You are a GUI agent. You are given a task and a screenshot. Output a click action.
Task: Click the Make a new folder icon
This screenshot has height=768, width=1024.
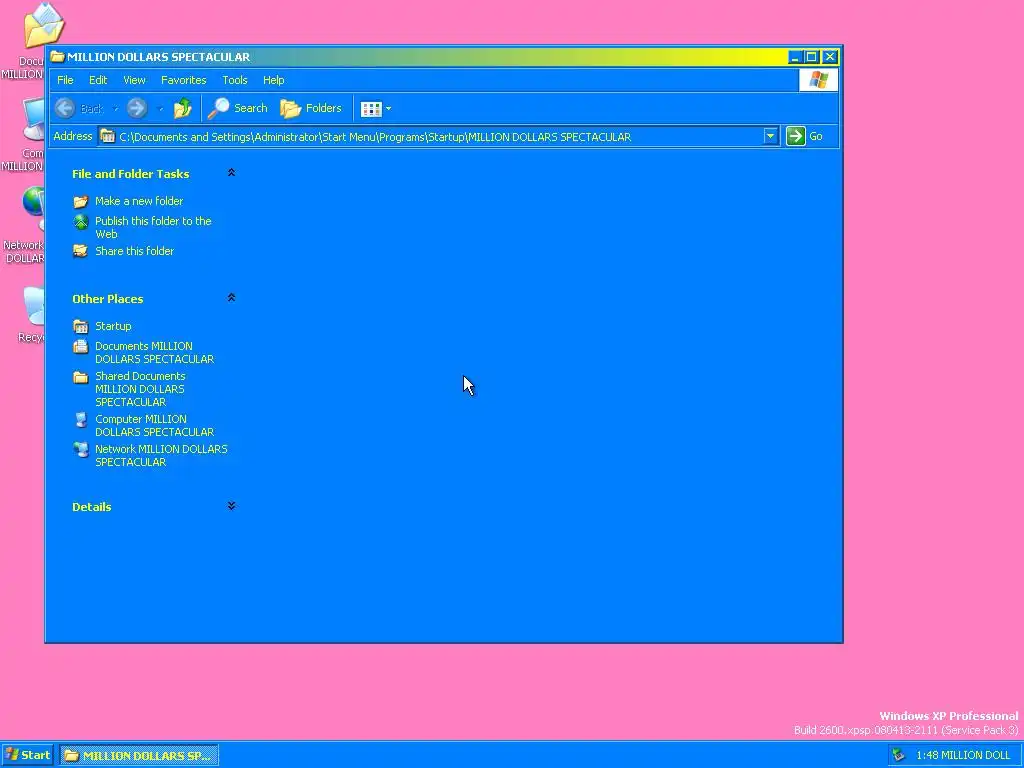80,201
